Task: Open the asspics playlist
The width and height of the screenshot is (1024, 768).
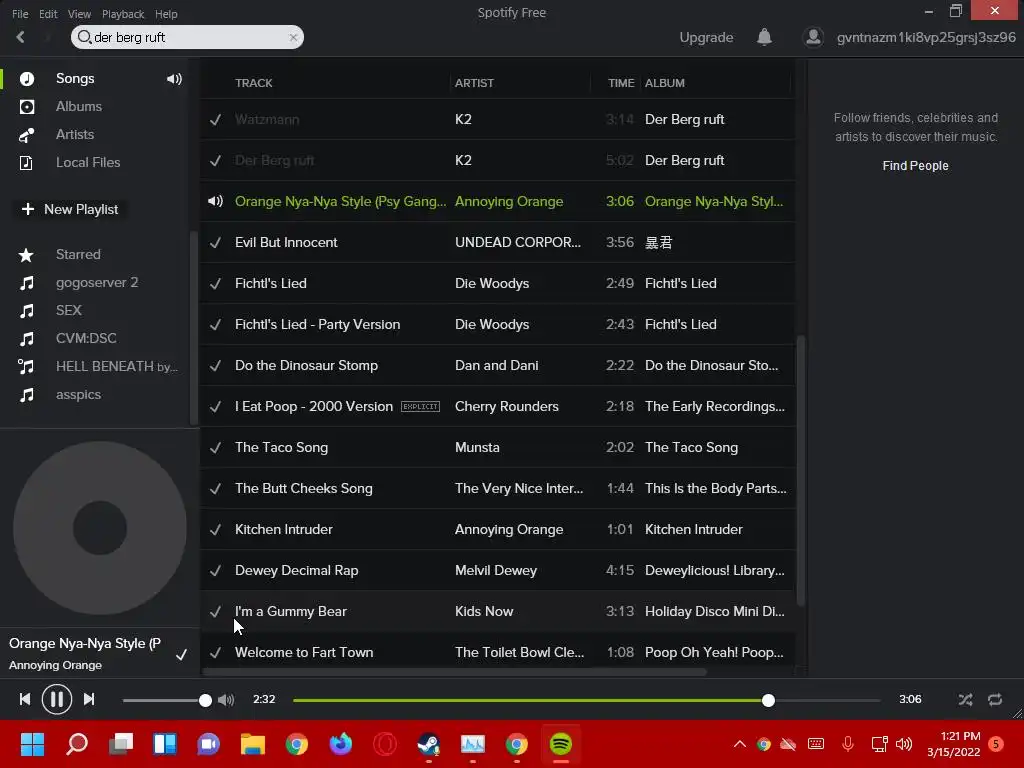Action: tap(78, 395)
